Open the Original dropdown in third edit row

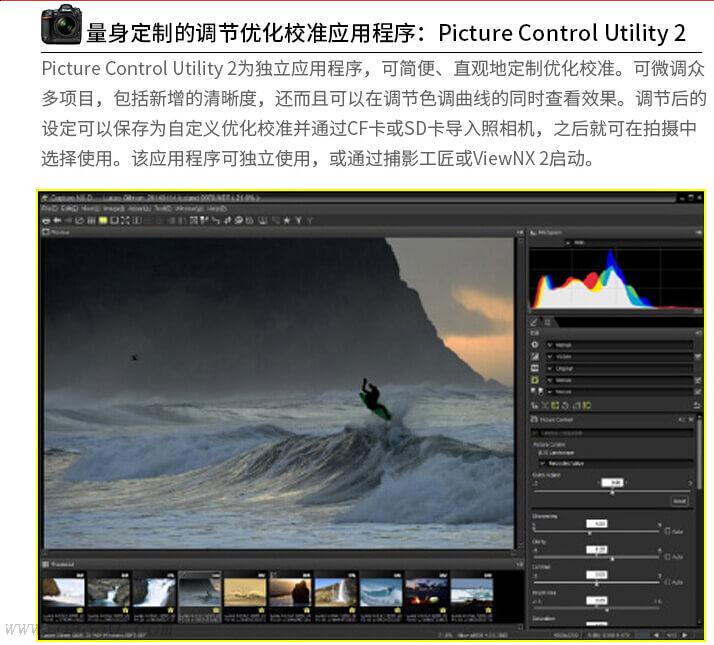[619, 368]
